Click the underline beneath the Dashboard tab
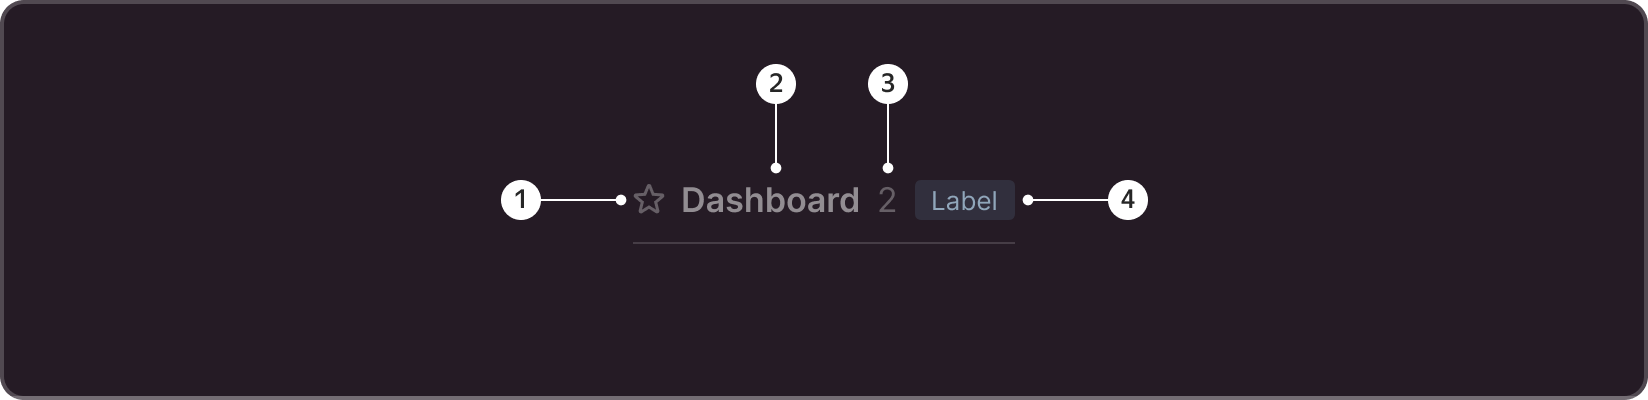Viewport: 1648px width, 400px height. coord(824,243)
